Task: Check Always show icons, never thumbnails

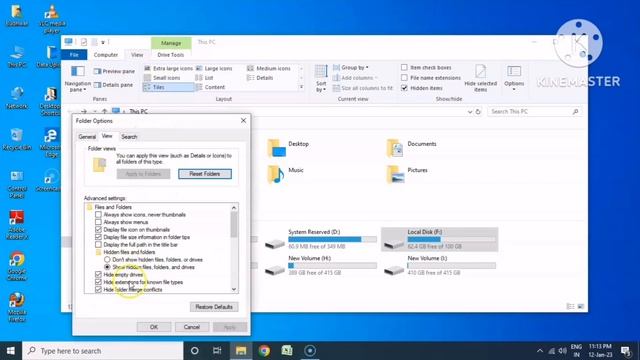Action: [x=98, y=215]
